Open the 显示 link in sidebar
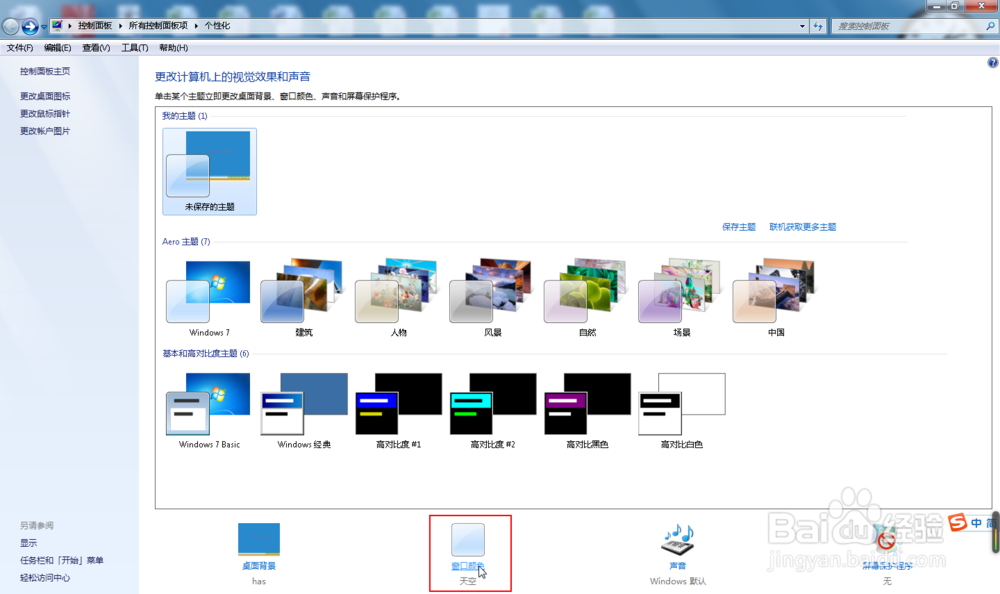Viewport: 1000px width, 594px height. click(28, 543)
